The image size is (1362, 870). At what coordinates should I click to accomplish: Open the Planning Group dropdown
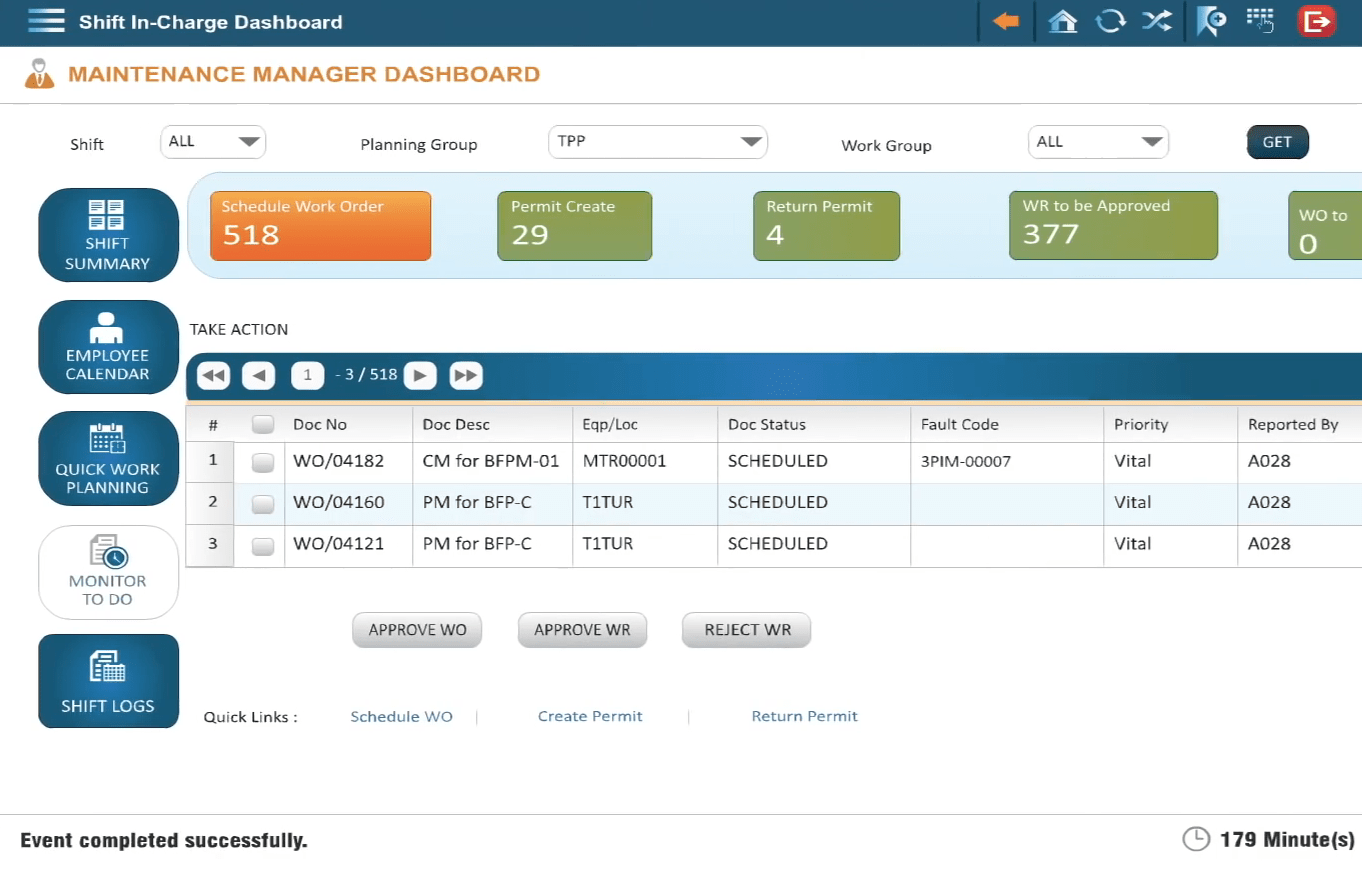[x=657, y=142]
